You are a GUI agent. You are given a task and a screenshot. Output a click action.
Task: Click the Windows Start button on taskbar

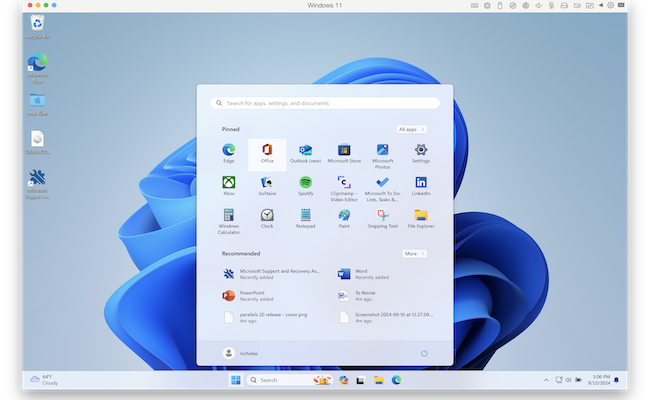click(236, 380)
